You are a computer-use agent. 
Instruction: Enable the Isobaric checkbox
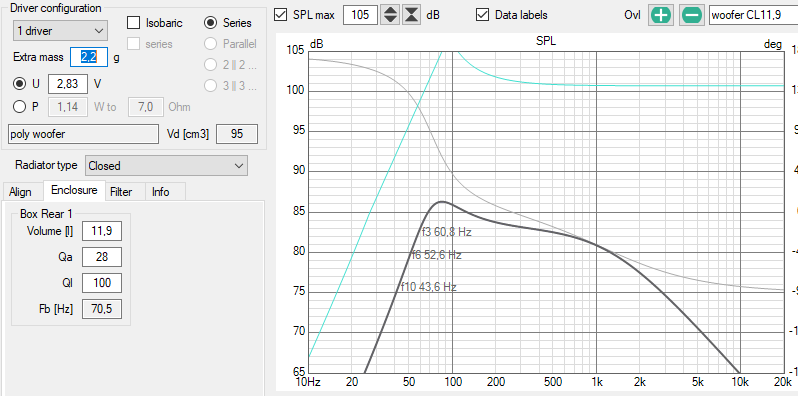(133, 22)
